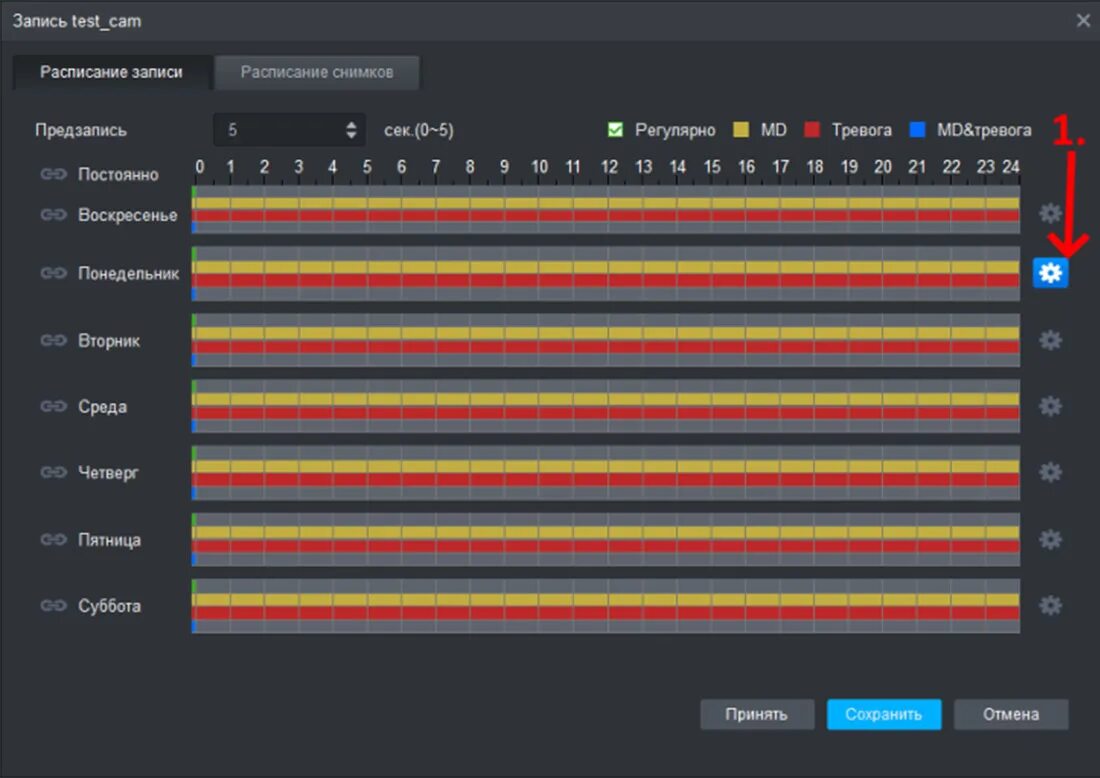Screen dimensions: 1100x778
Task: Click hour 12 on the time ruler
Action: pos(609,167)
